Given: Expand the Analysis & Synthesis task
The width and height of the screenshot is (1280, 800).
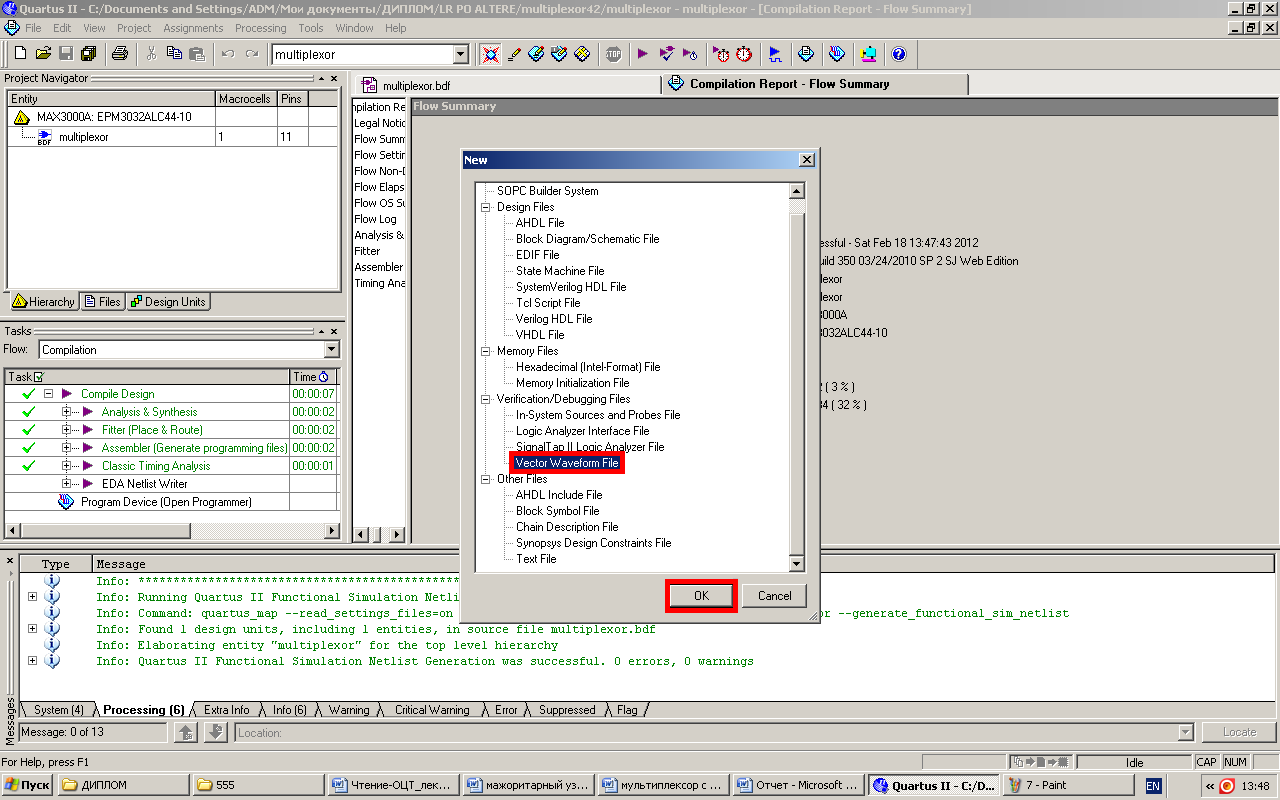Looking at the screenshot, I should pos(67,412).
